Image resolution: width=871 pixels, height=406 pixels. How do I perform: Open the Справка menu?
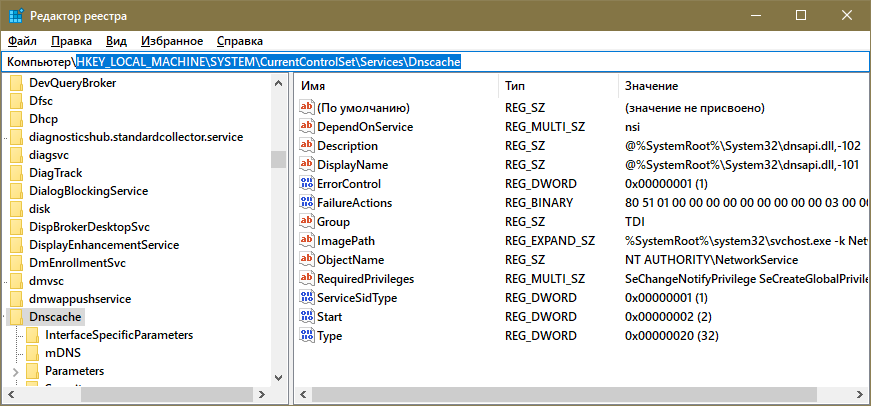point(239,41)
